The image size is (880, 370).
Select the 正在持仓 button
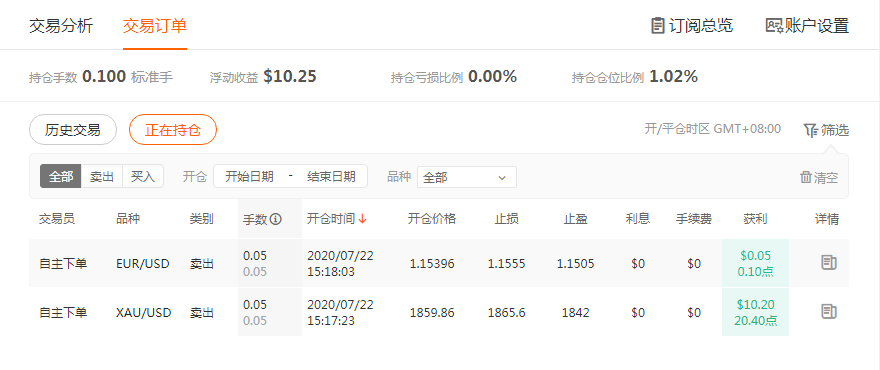tap(173, 130)
